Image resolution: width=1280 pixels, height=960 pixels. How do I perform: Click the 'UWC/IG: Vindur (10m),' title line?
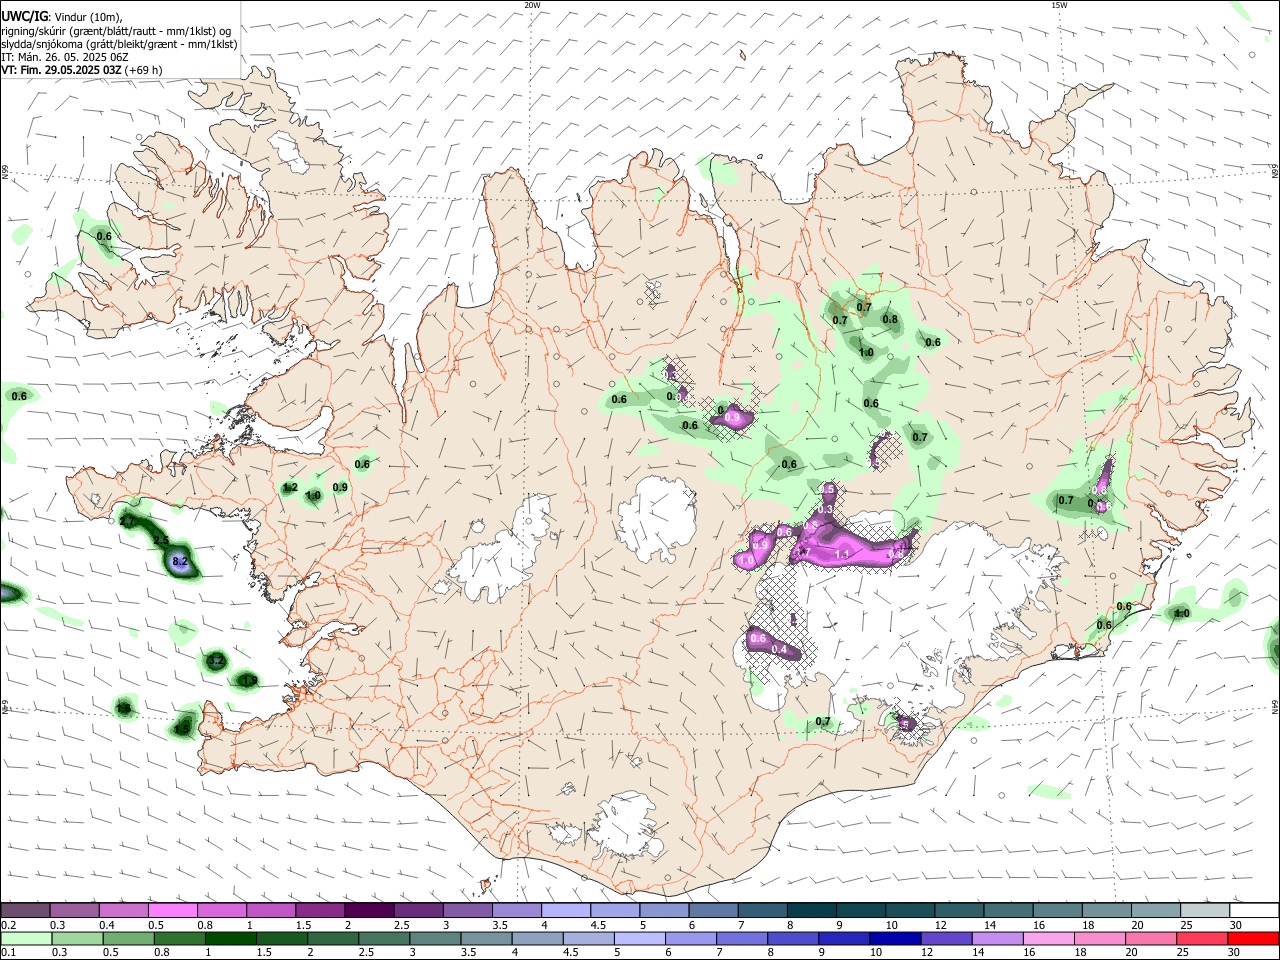click(x=62, y=17)
